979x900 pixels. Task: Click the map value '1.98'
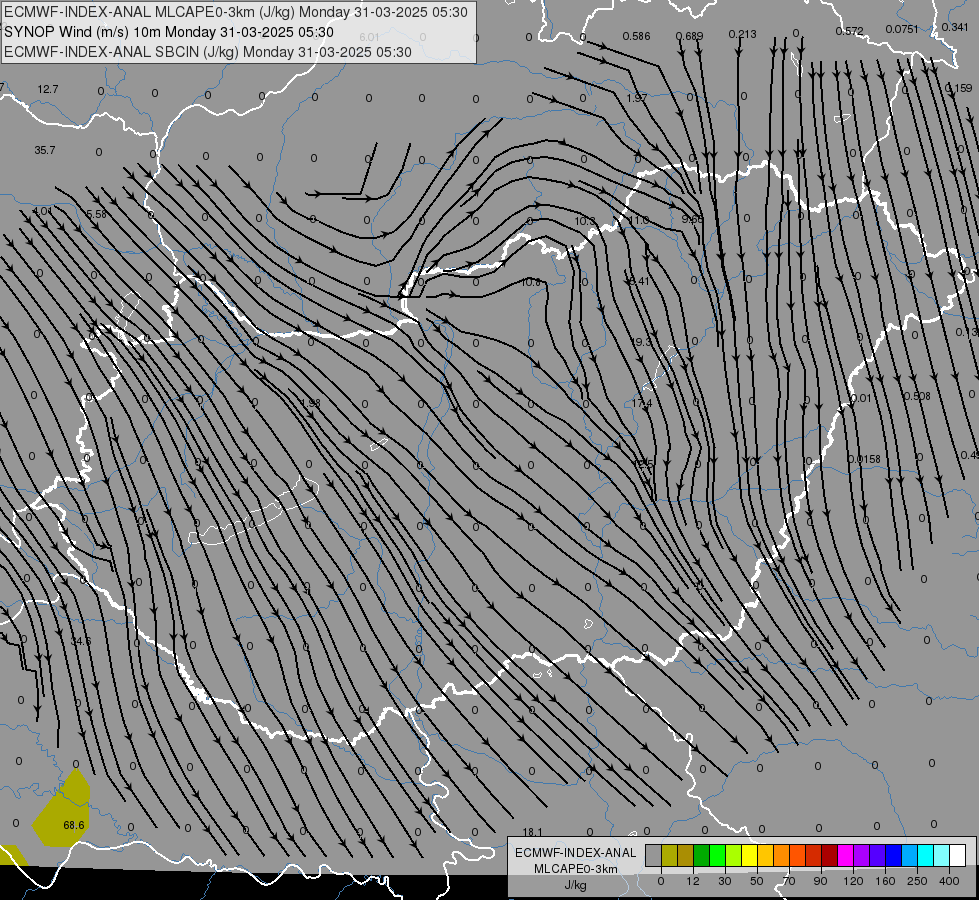click(310, 403)
